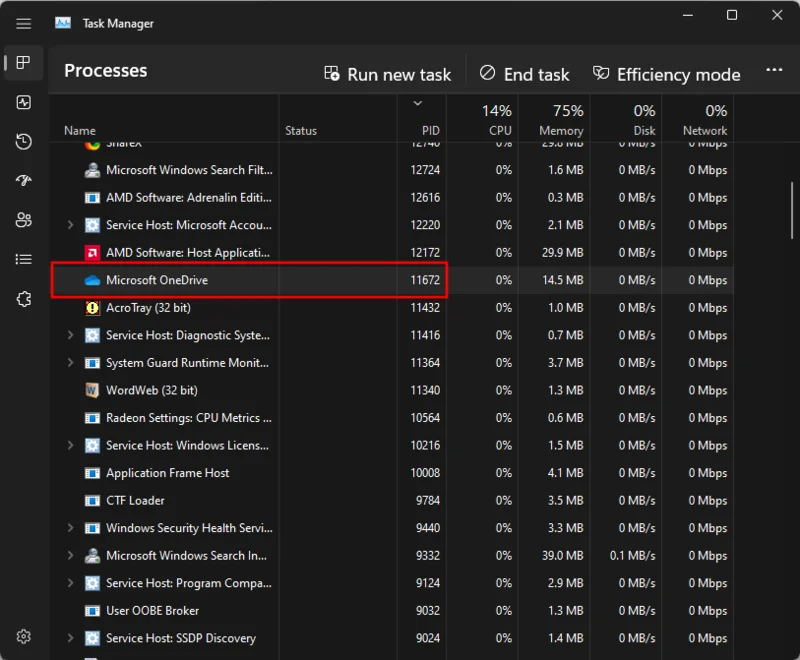Open the App history icon
This screenshot has width=800, height=660.
point(23,141)
